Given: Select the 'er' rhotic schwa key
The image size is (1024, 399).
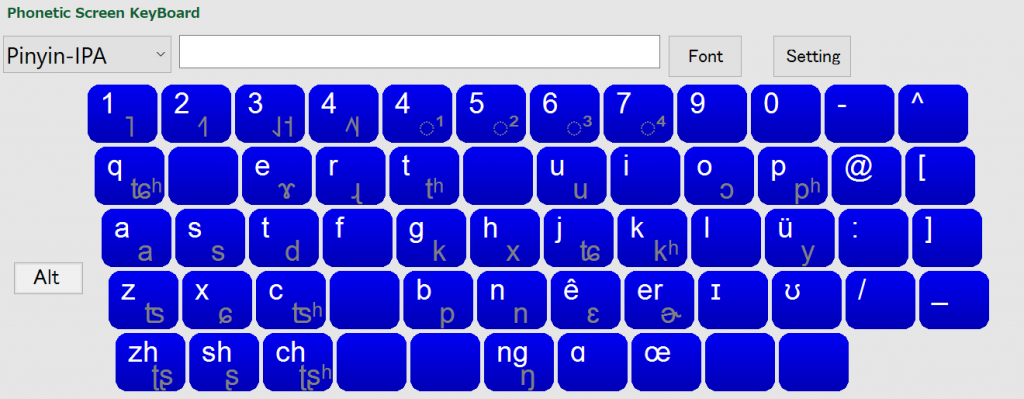Looking at the screenshot, I should coord(660,300).
